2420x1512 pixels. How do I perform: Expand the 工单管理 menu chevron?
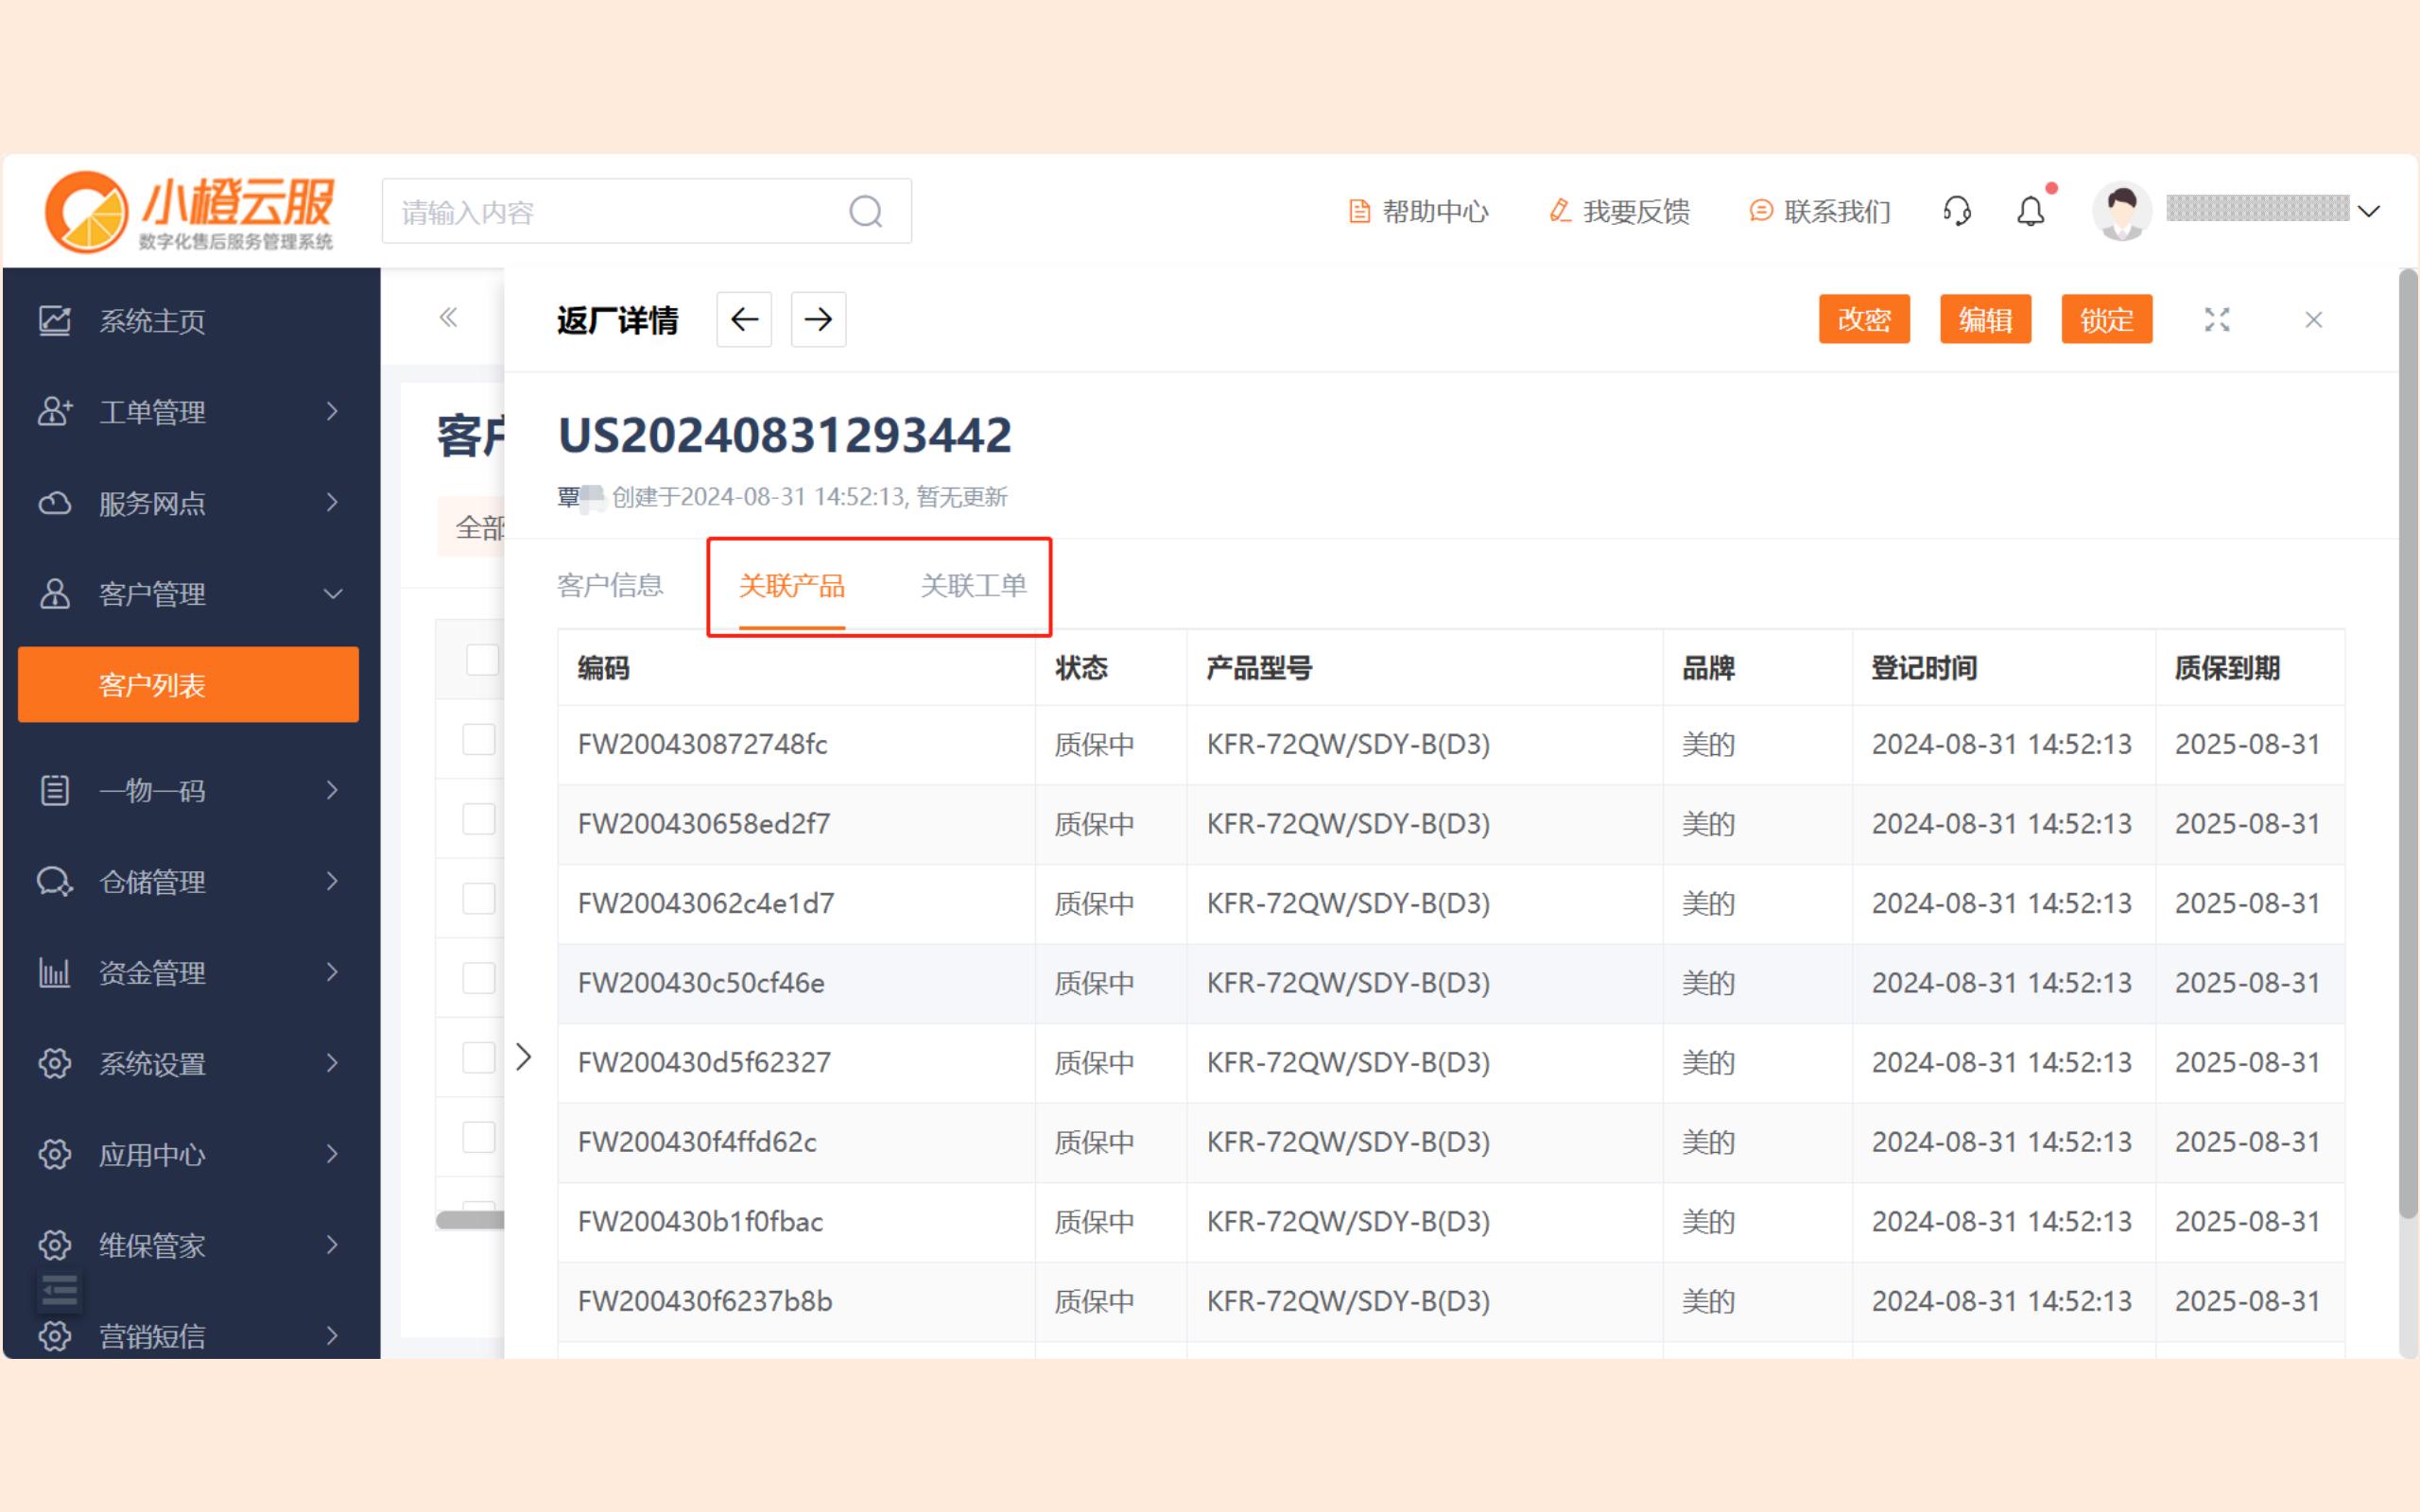(333, 411)
